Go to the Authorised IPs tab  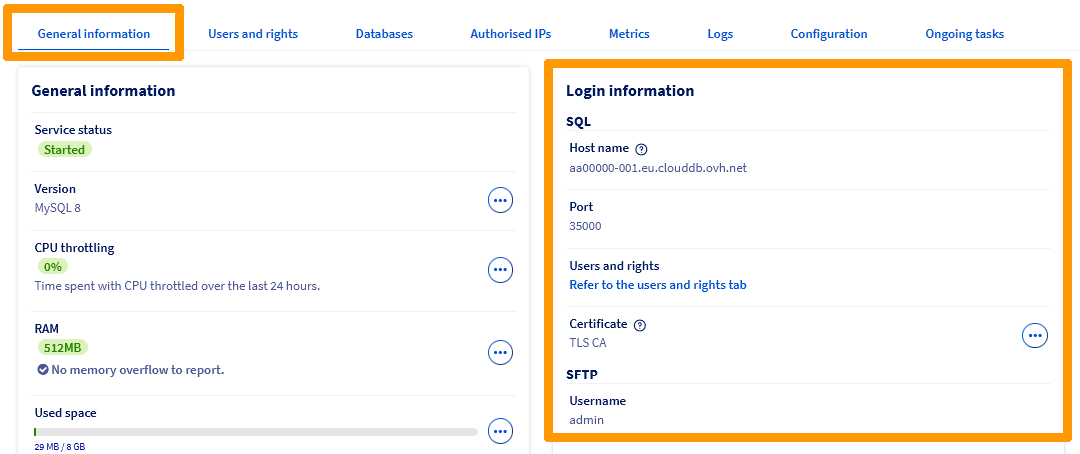click(510, 34)
